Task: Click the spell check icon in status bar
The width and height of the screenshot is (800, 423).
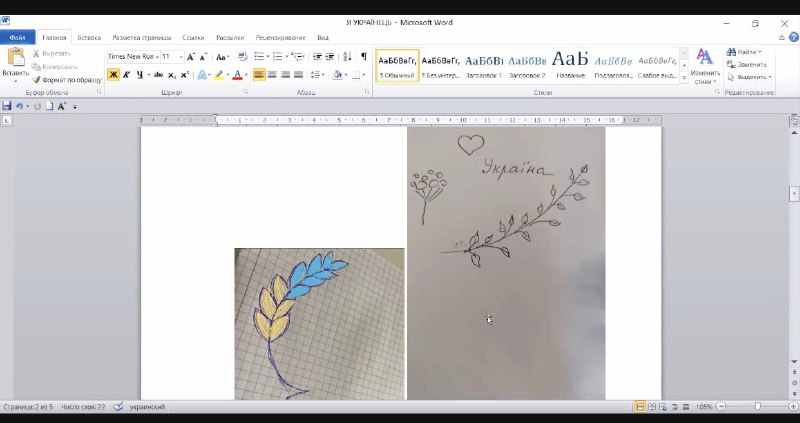Action: [118, 407]
